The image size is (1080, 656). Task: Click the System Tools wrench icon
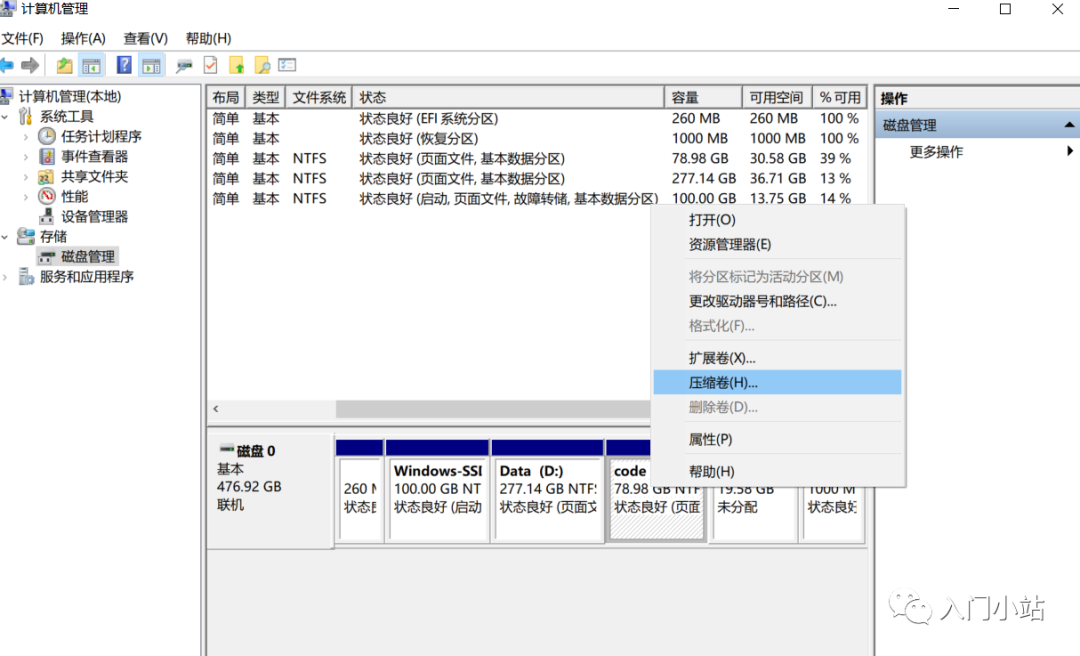(25, 116)
